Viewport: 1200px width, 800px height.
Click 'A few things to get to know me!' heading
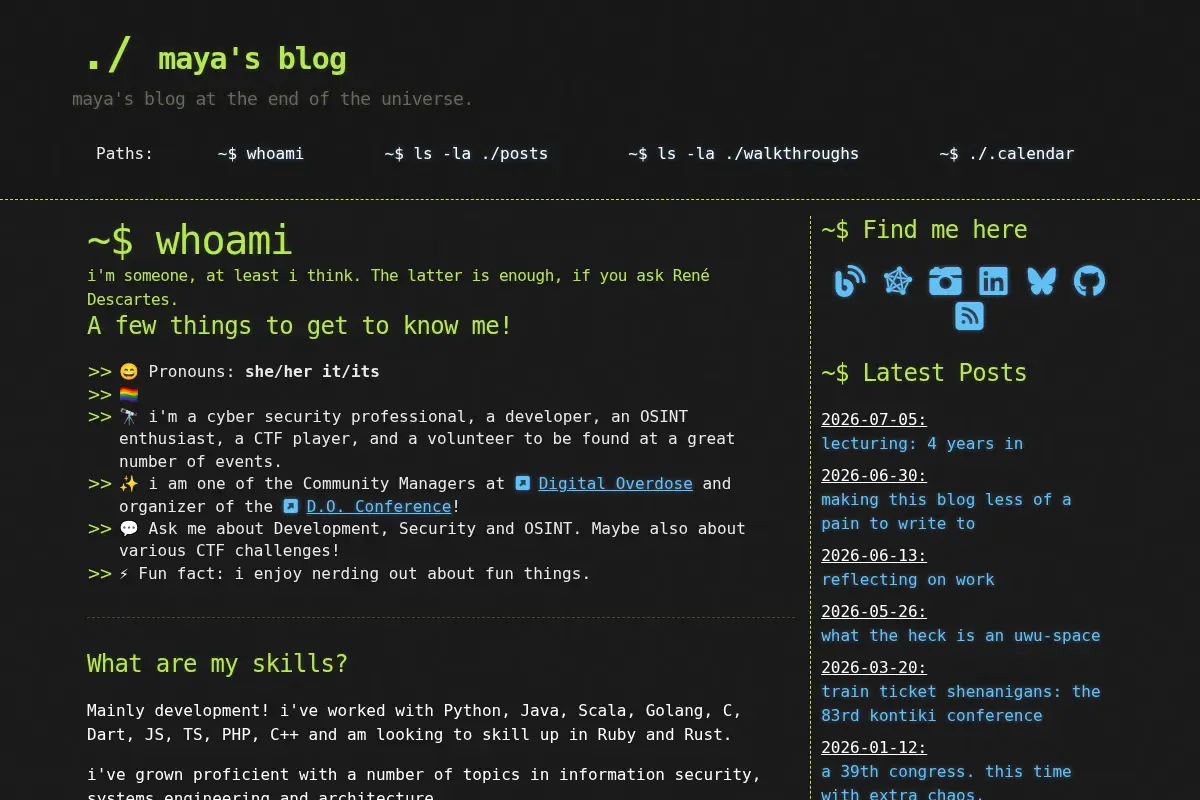coord(299,326)
